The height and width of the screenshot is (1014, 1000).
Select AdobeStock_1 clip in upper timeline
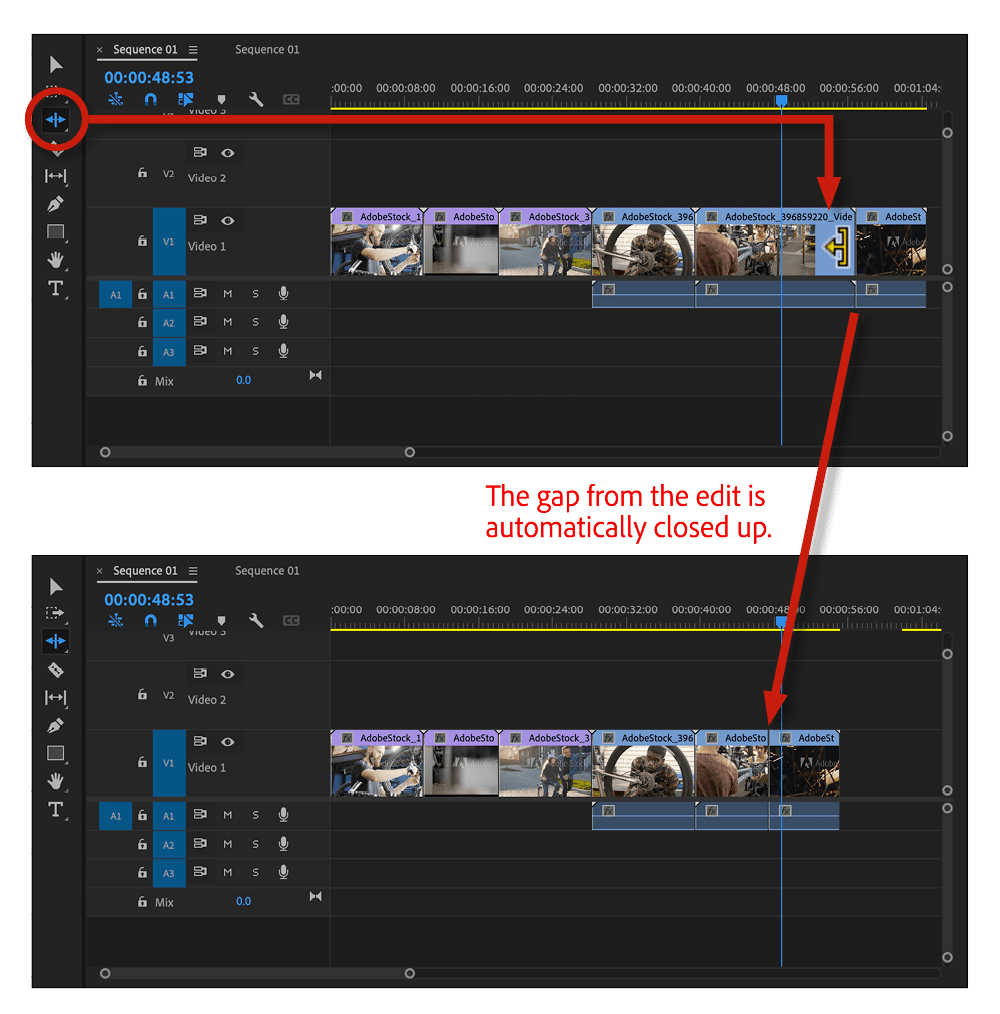[377, 242]
